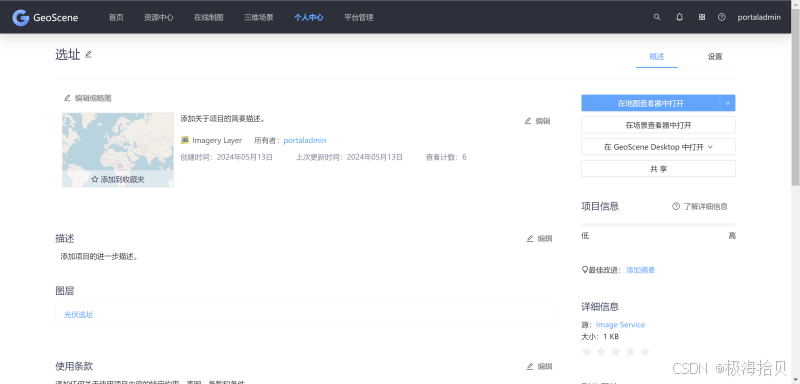Viewport: 800px width, 384px height.
Task: Open 资源中心 in navigation bar
Action: pos(159,17)
